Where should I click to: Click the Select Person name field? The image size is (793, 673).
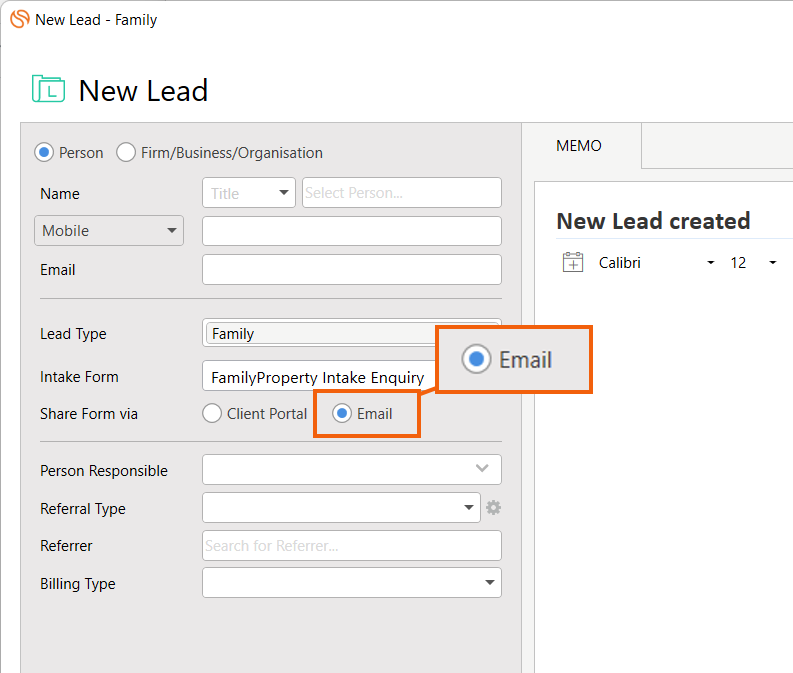(x=402, y=193)
